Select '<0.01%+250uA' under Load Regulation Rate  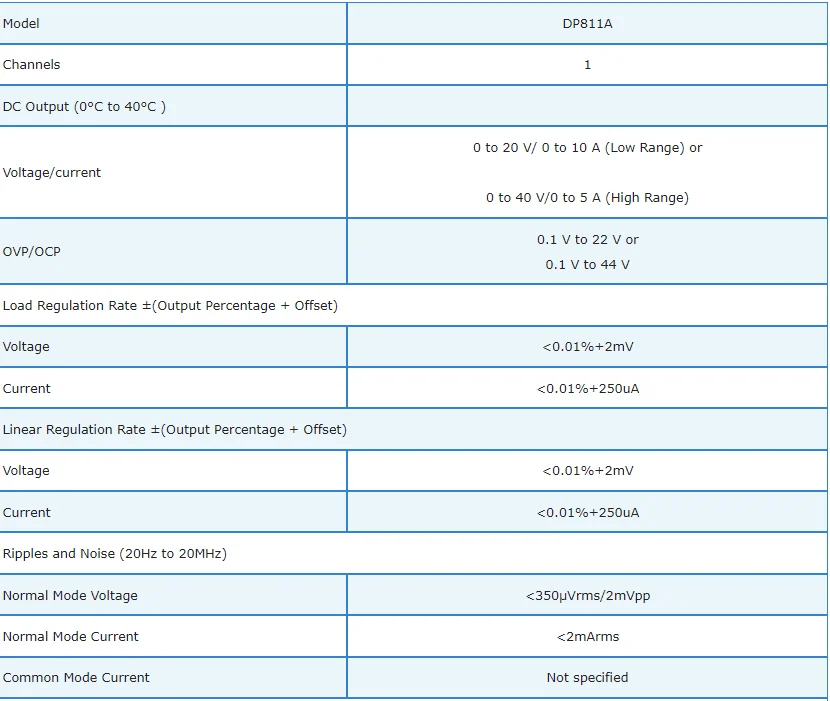(x=588, y=389)
